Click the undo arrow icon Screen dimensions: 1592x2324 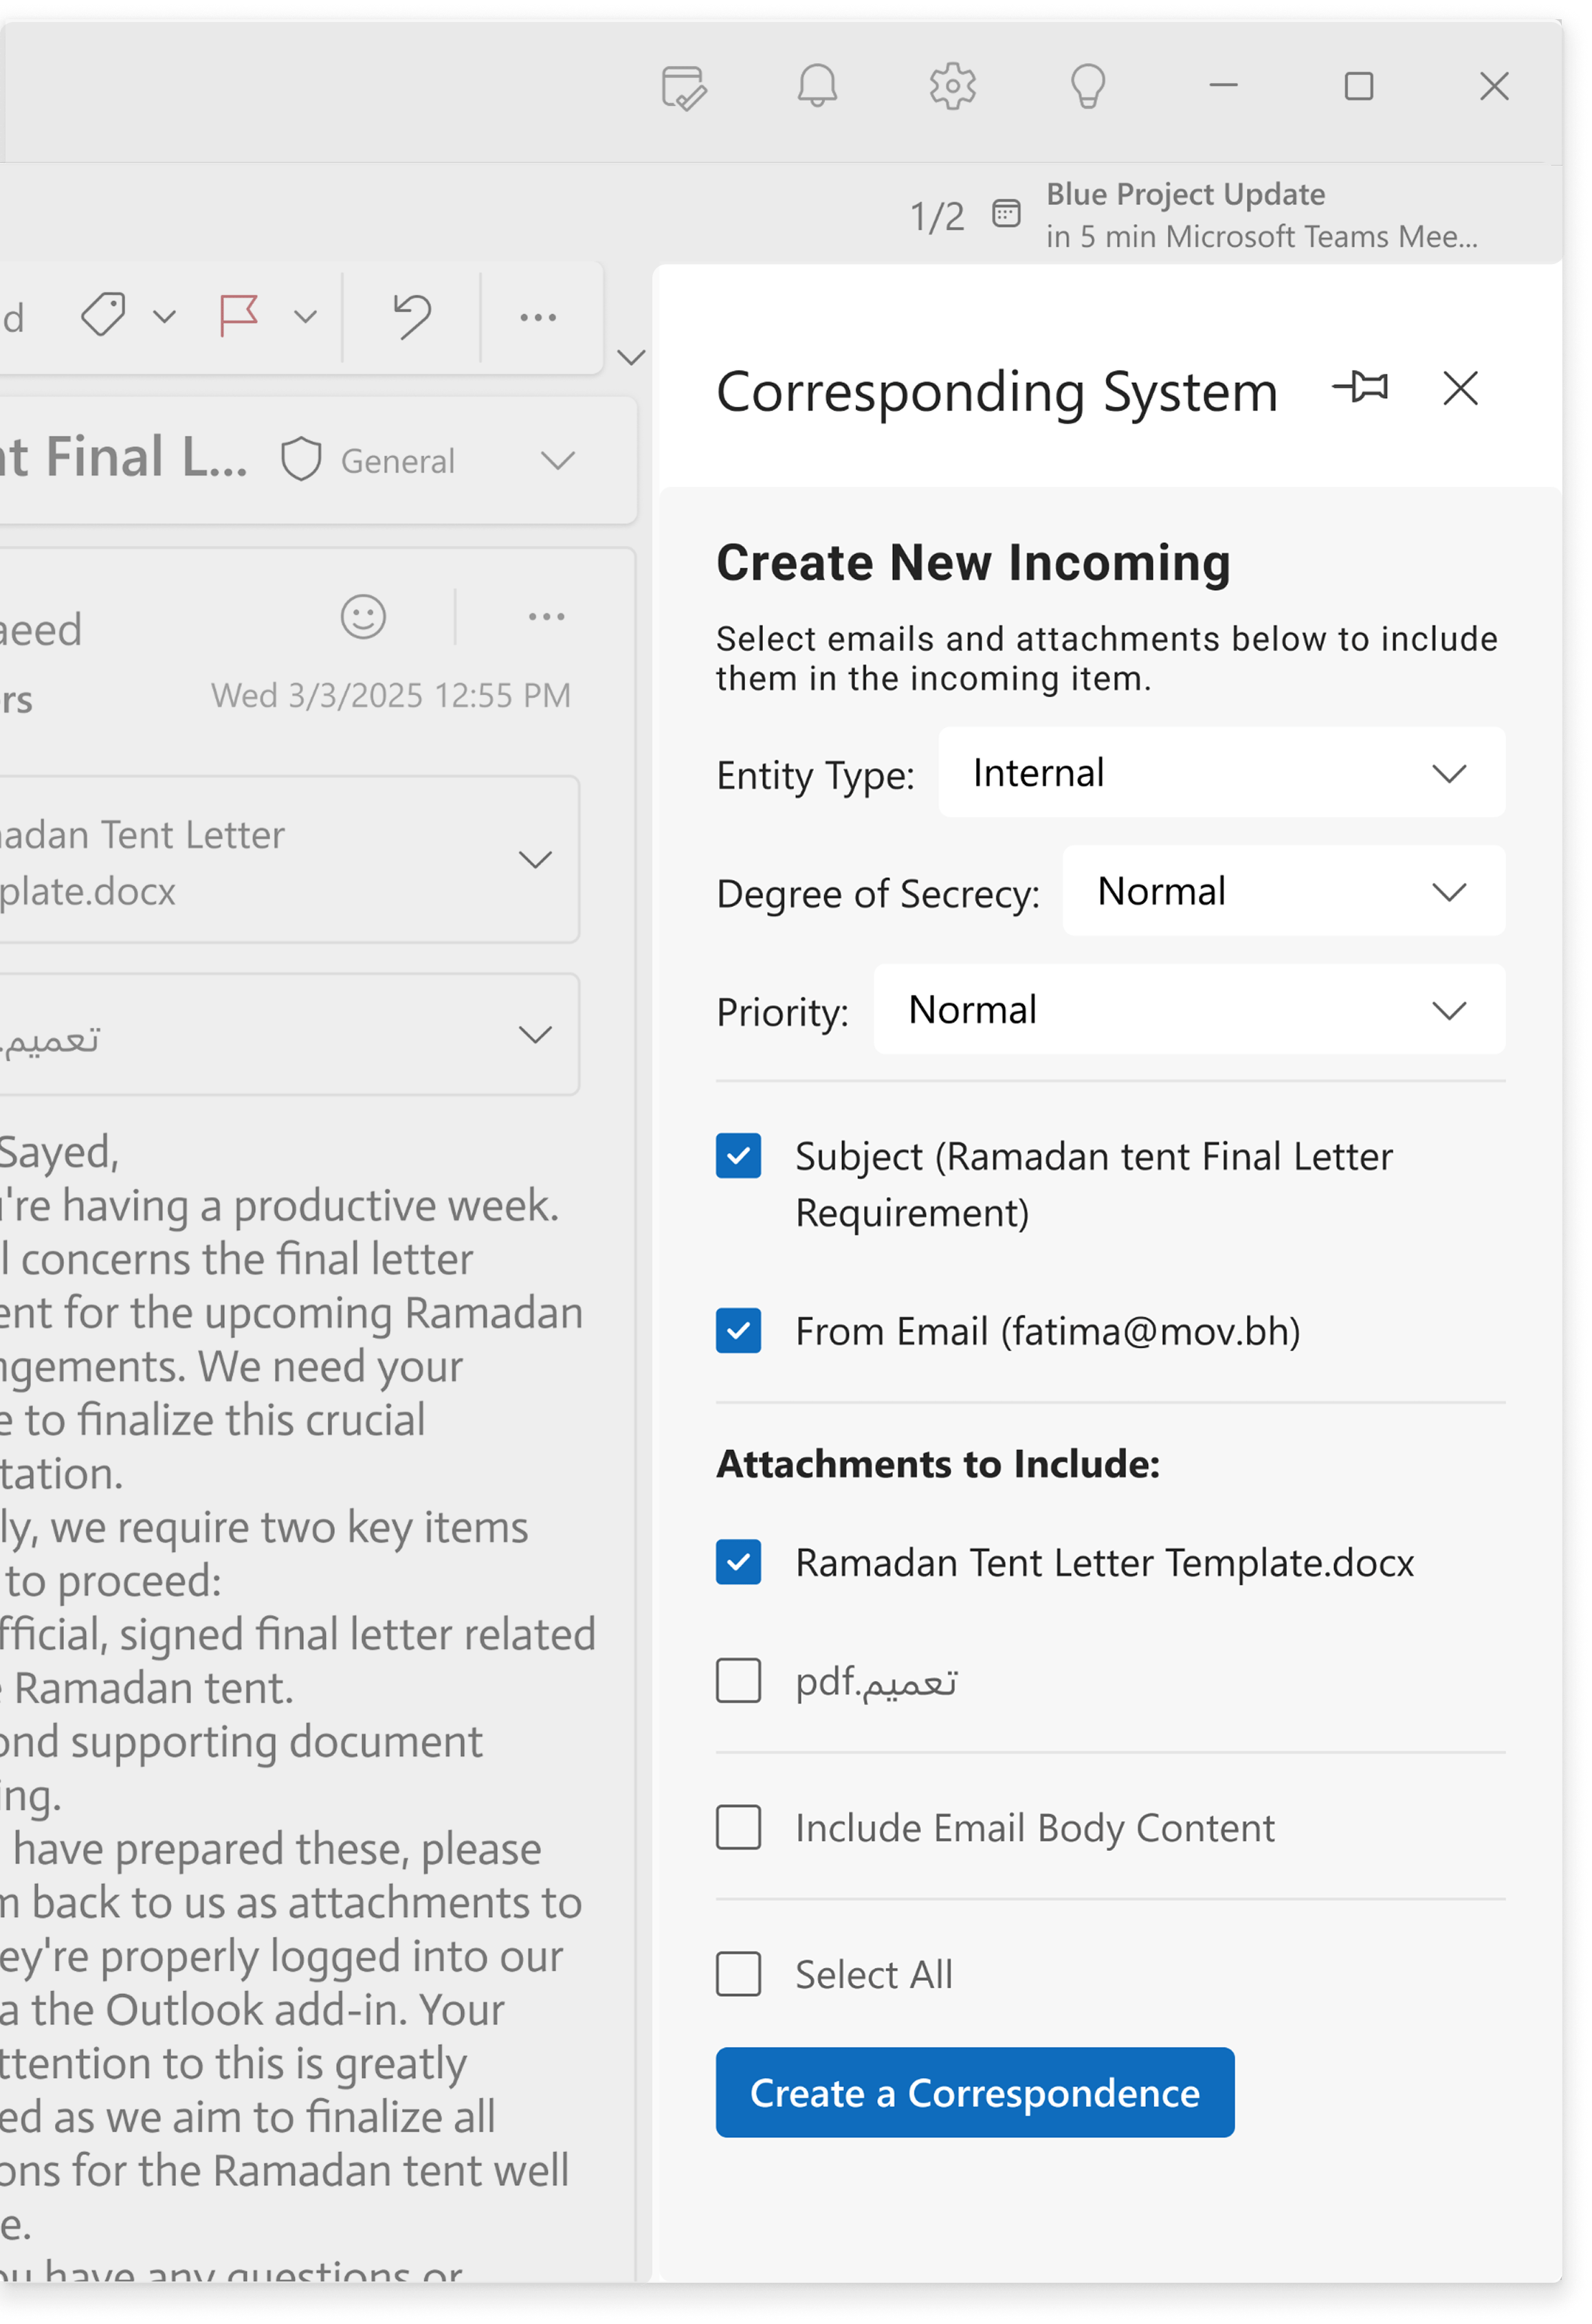[x=411, y=316]
